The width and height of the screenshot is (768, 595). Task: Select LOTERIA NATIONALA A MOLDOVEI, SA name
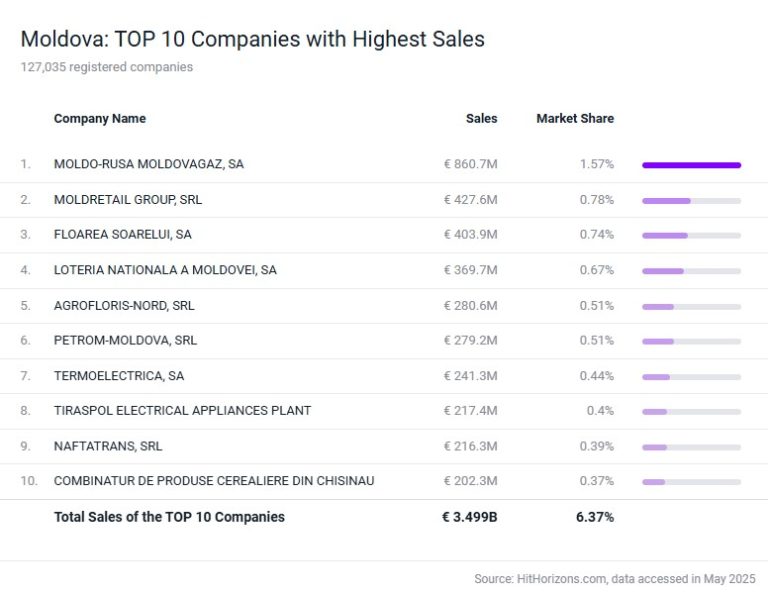(166, 270)
